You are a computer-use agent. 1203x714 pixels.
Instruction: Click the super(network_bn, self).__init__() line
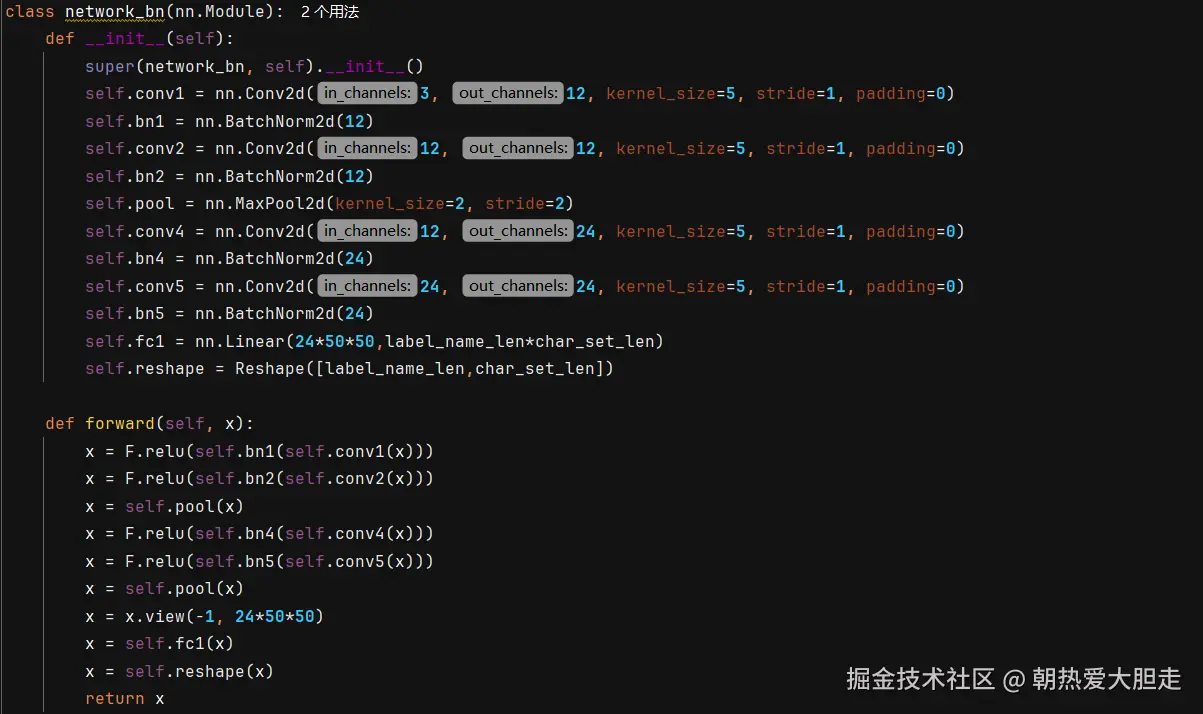[x=255, y=67]
